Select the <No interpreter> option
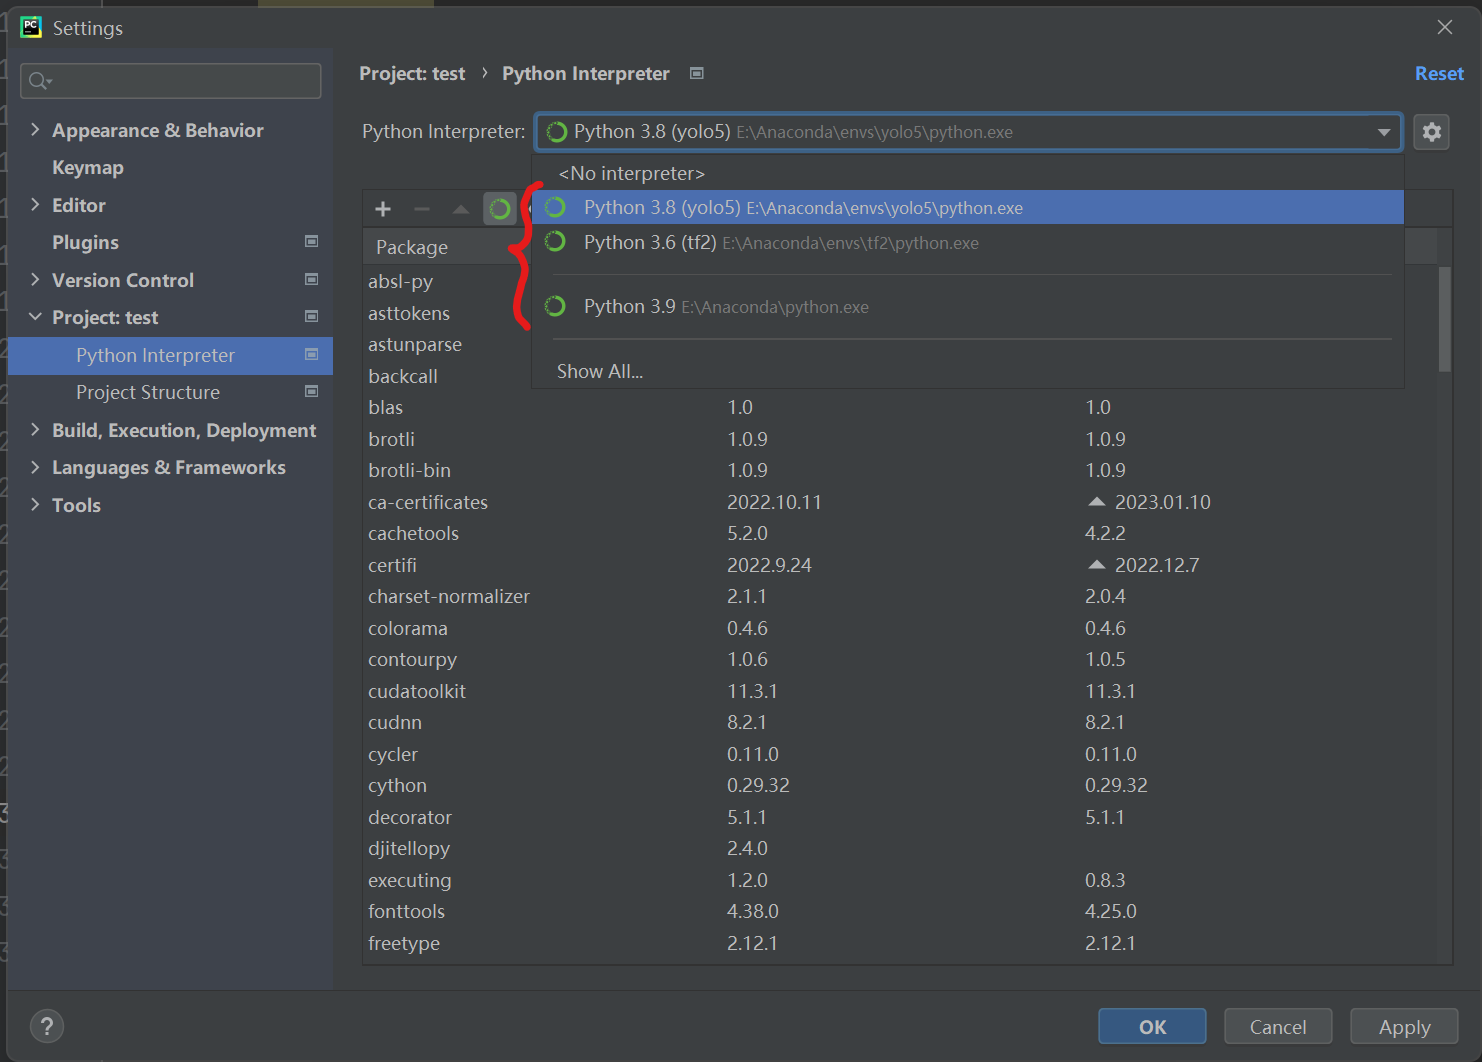 point(968,173)
